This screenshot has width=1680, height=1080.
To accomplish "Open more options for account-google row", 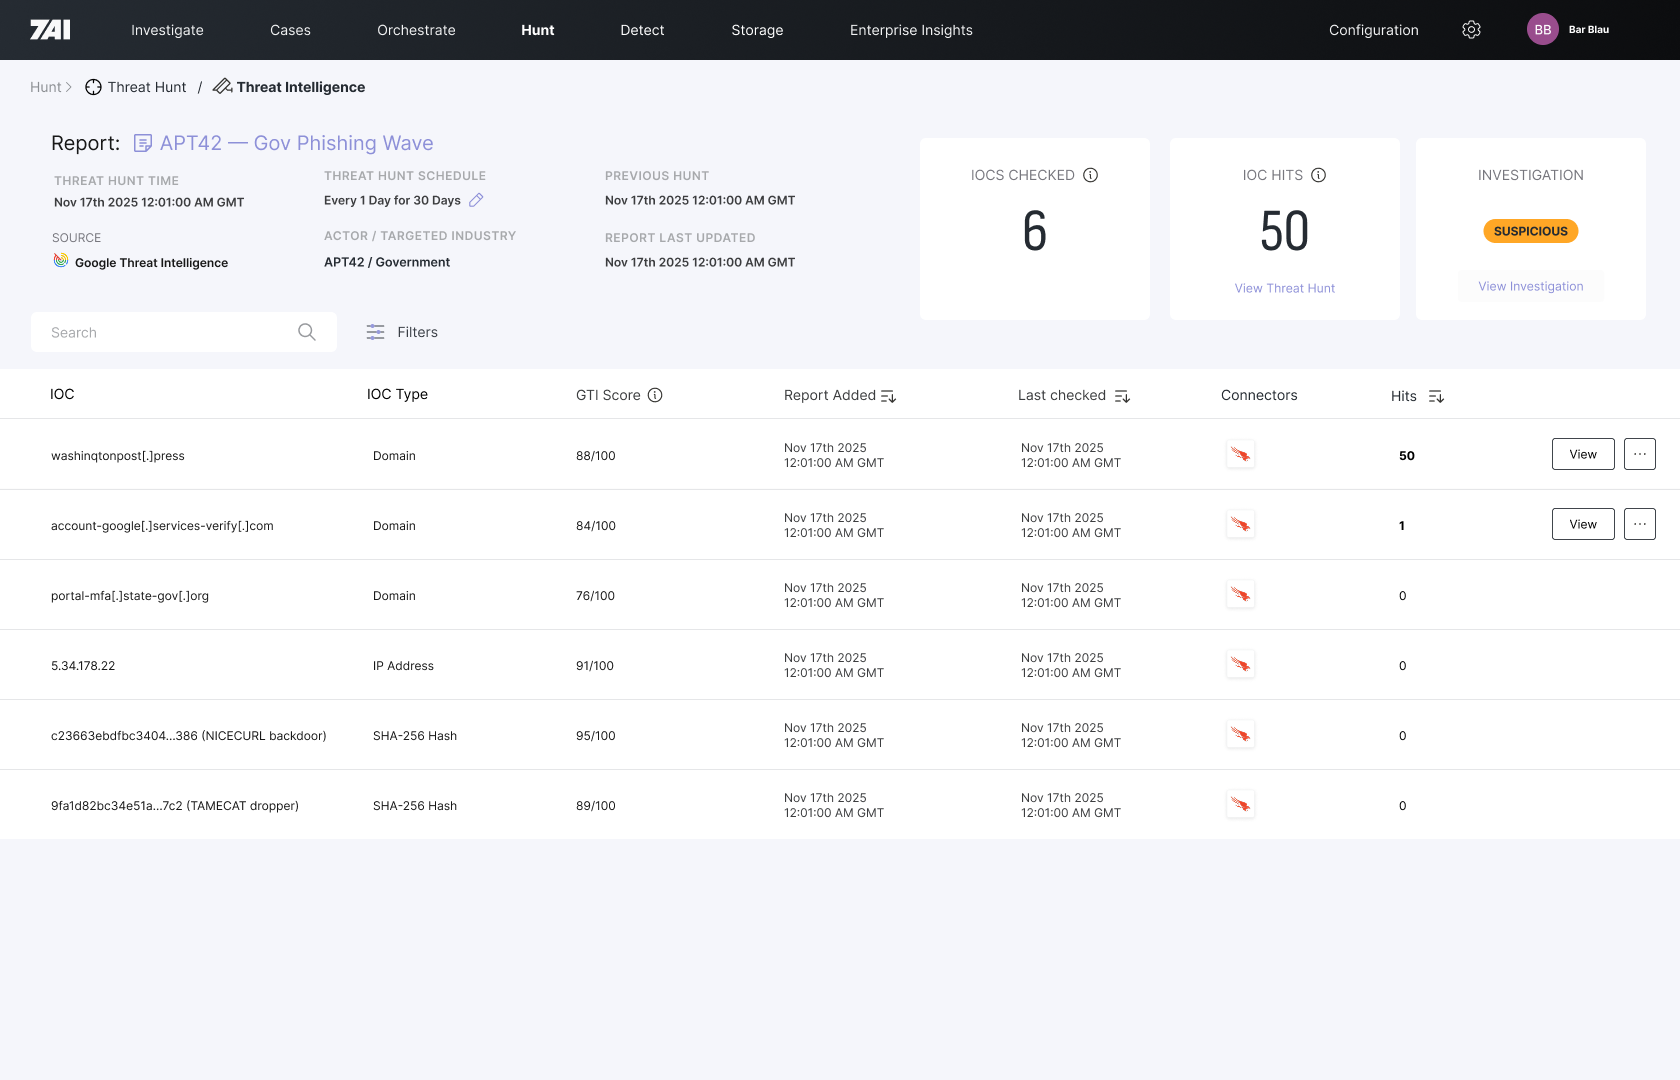I will pos(1640,524).
